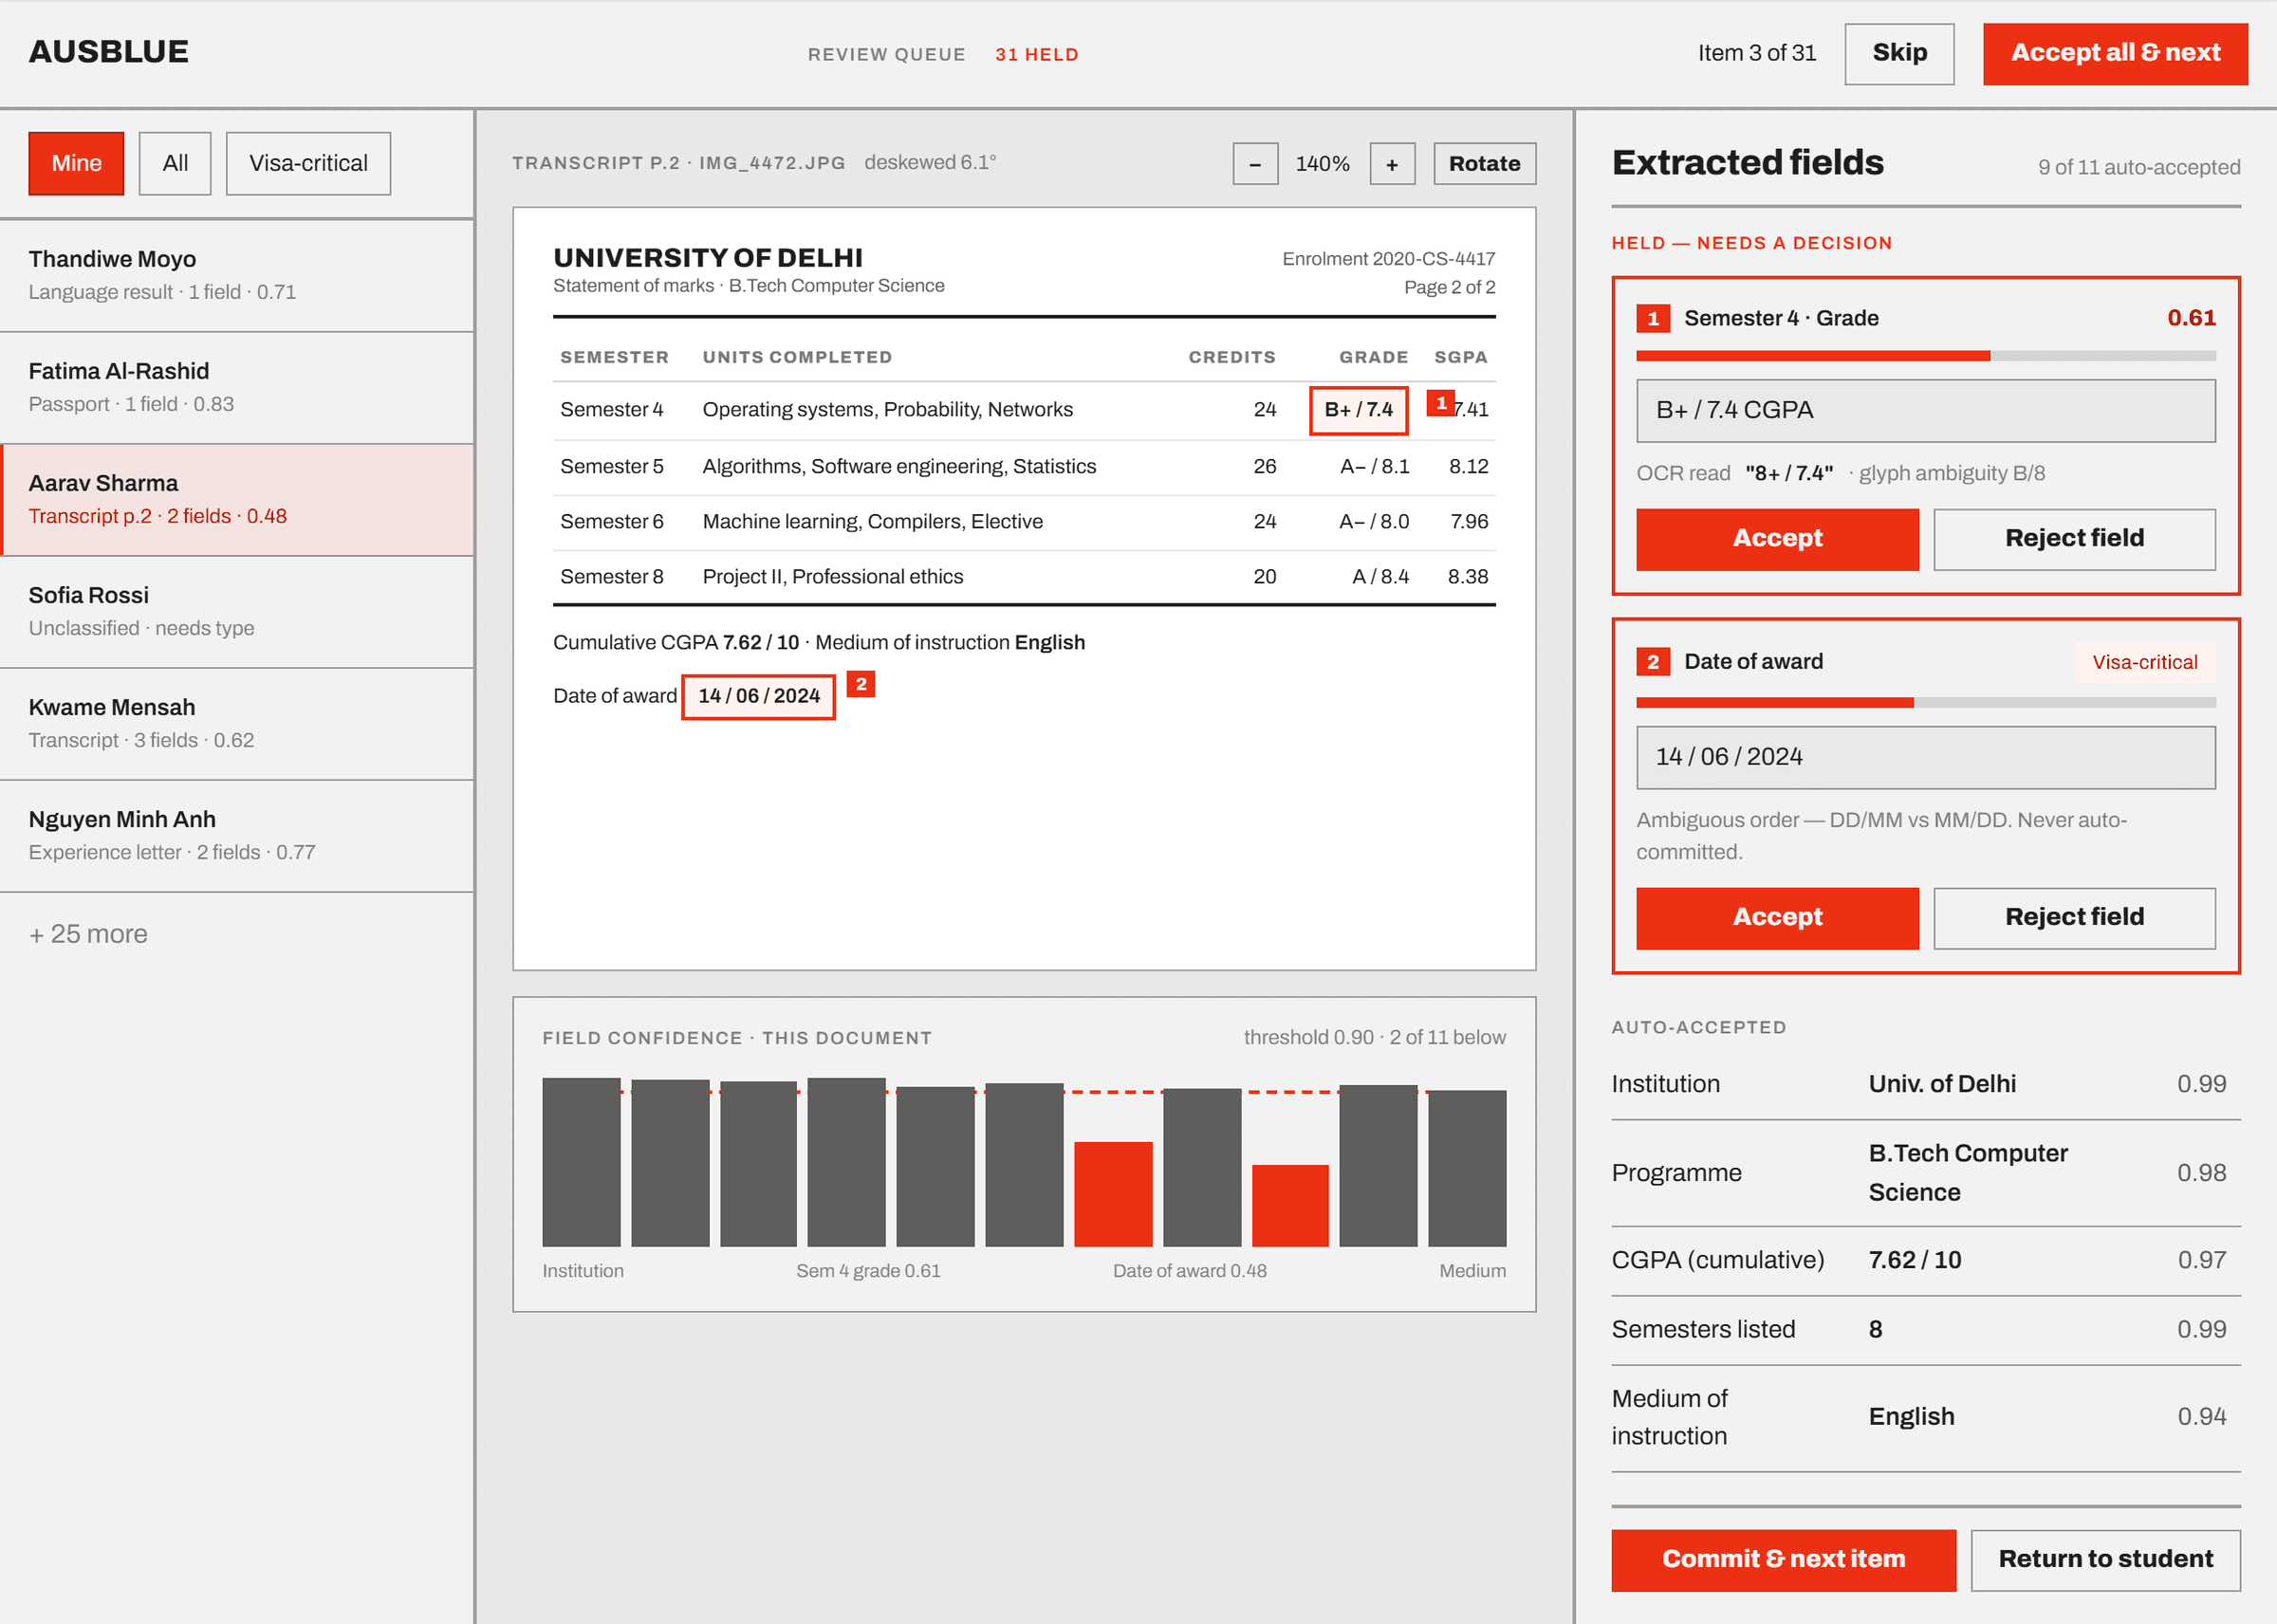Image resolution: width=2277 pixels, height=1624 pixels.
Task: Zoom in with the plus button
Action: [1392, 164]
